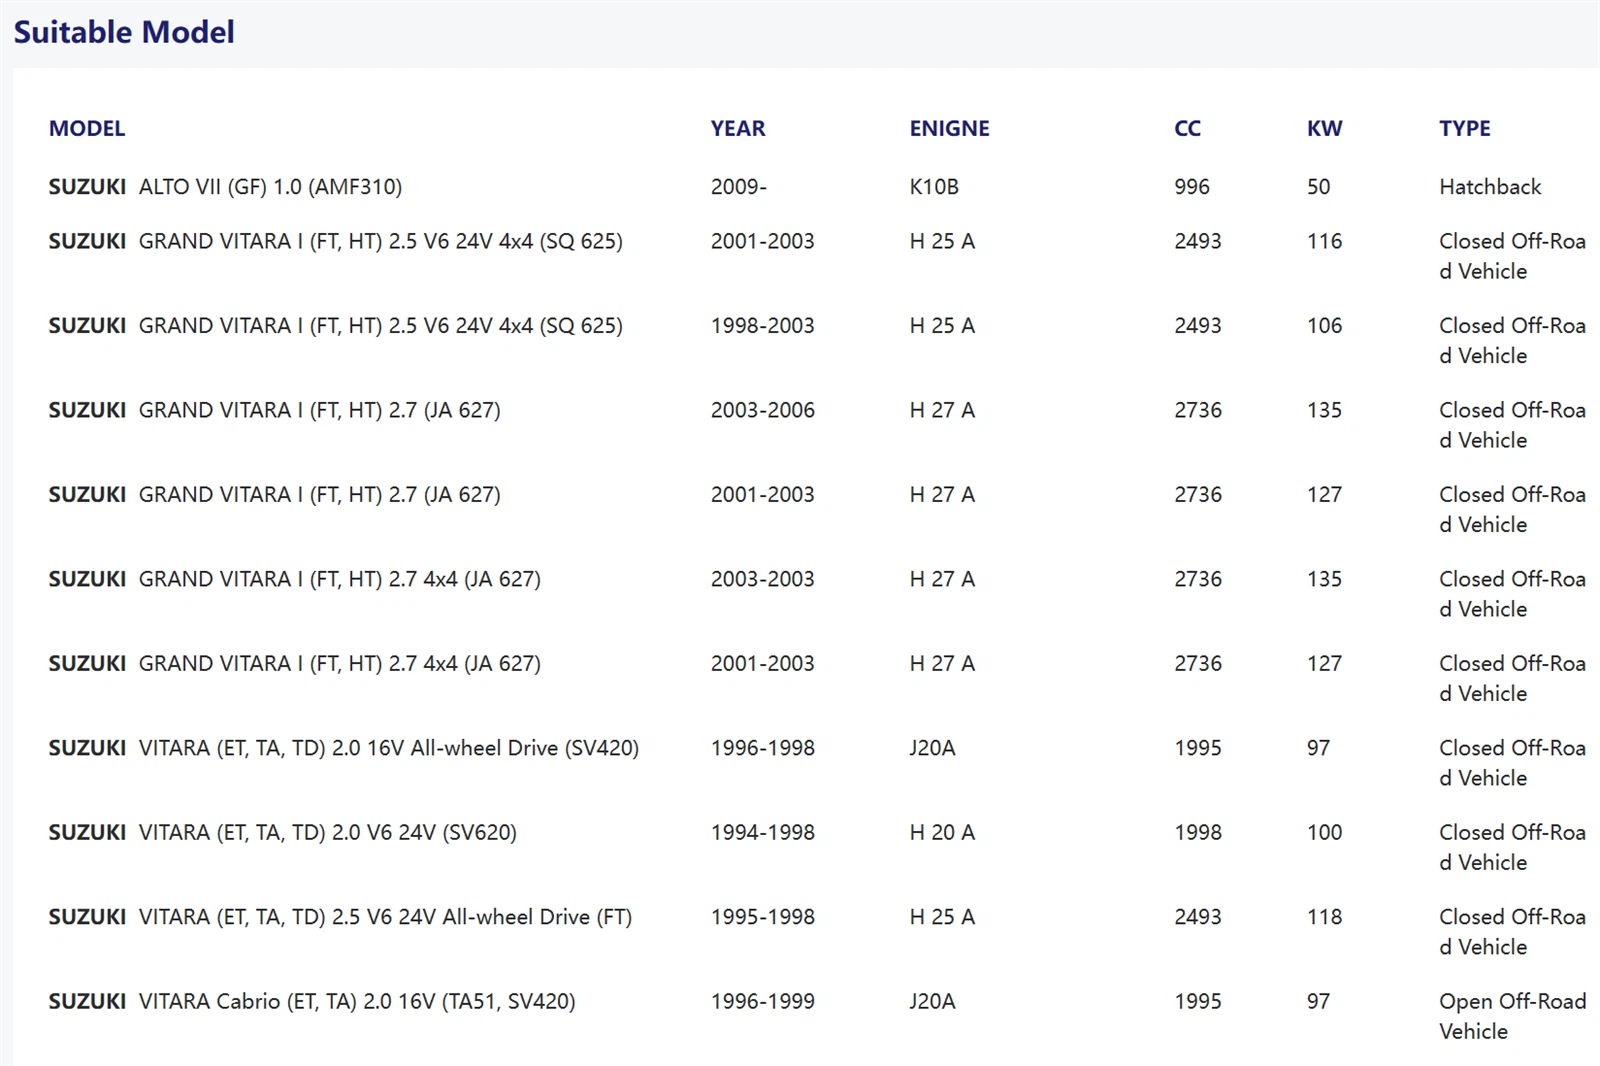Click year value '2009-'

click(738, 187)
